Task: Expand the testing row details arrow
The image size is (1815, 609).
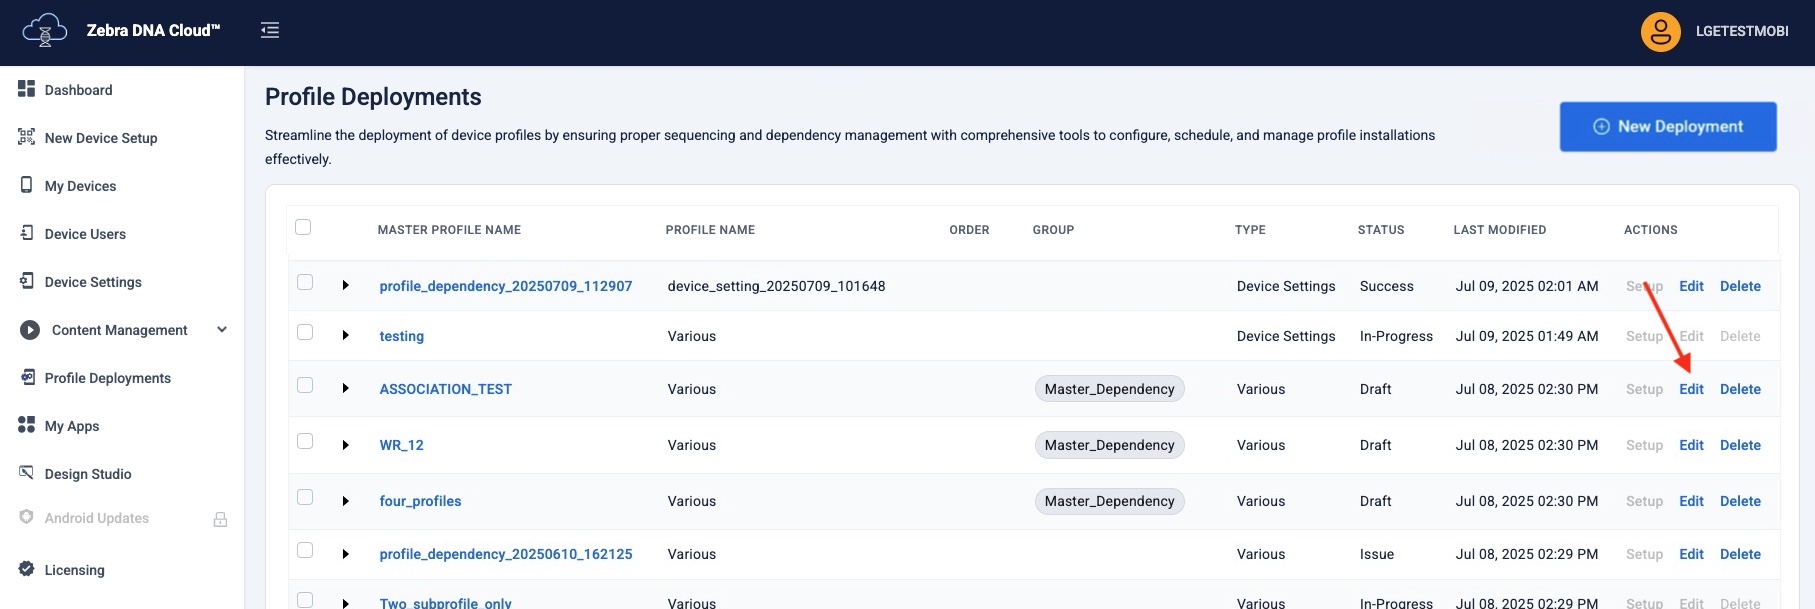Action: click(345, 336)
